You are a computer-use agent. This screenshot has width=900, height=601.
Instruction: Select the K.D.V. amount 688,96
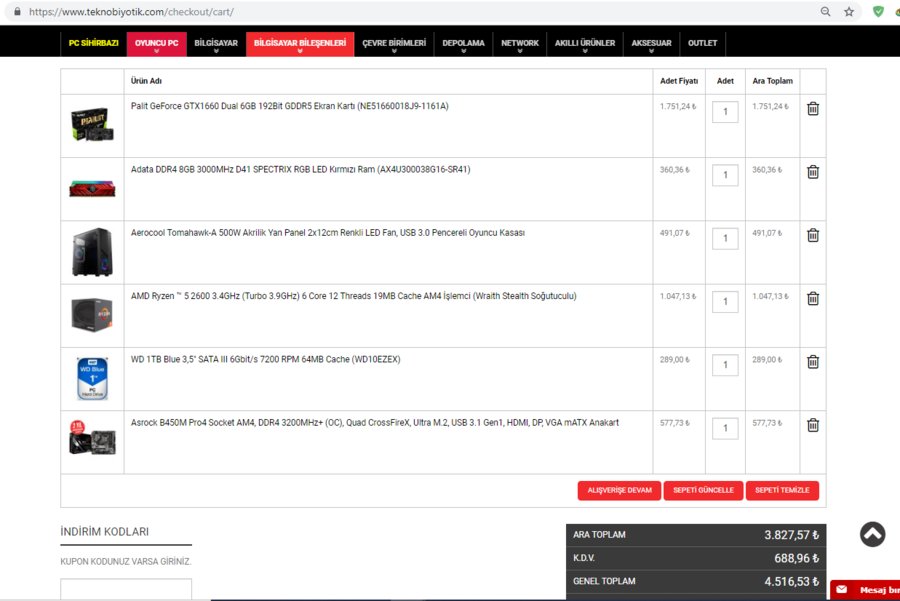coord(797,558)
